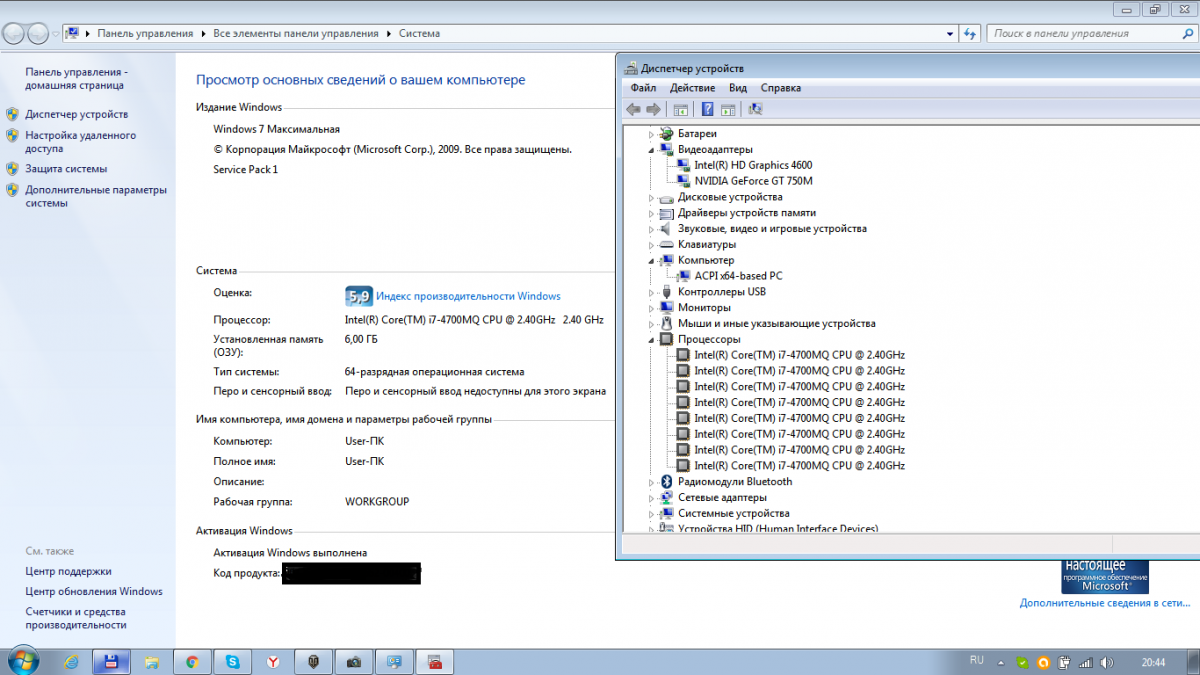
Task: Expand the Сетевые адаптеры node
Action: [x=652, y=498]
